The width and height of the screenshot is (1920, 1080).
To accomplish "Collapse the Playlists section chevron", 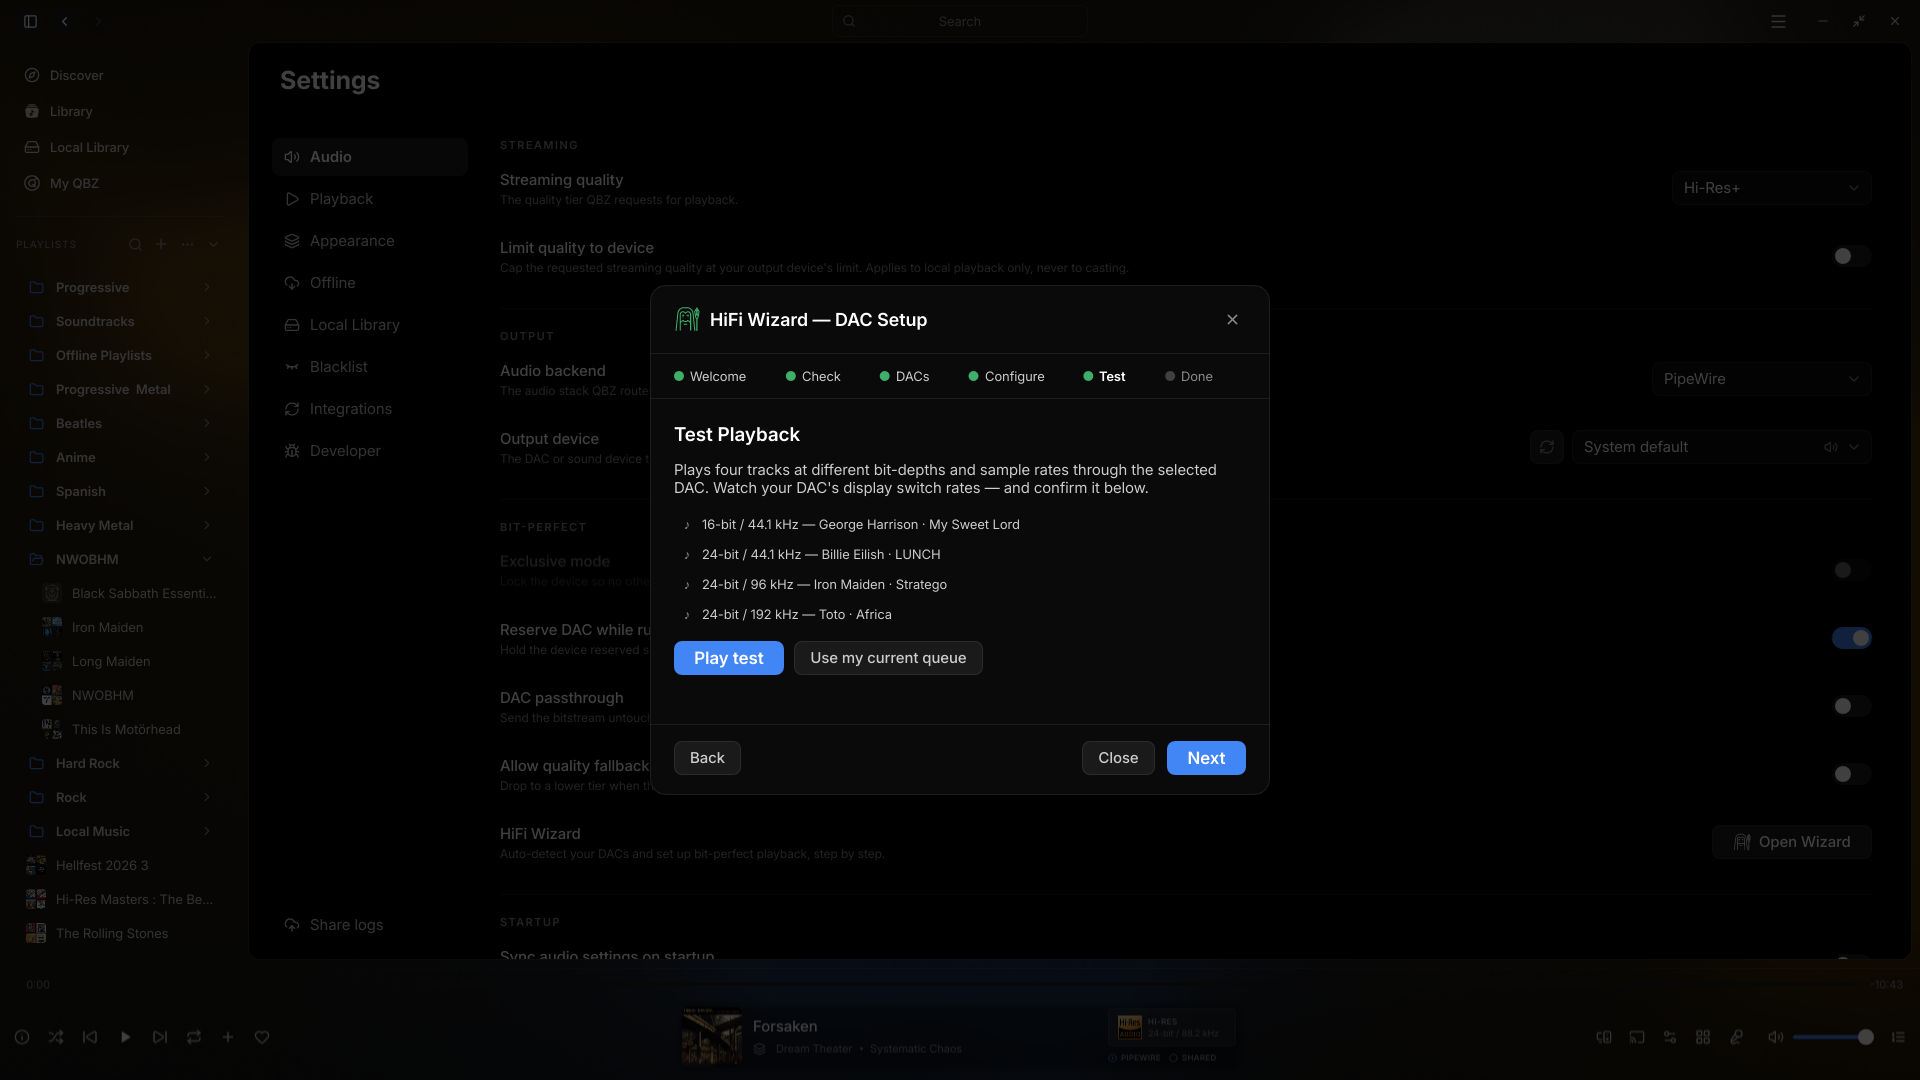I will [213, 244].
